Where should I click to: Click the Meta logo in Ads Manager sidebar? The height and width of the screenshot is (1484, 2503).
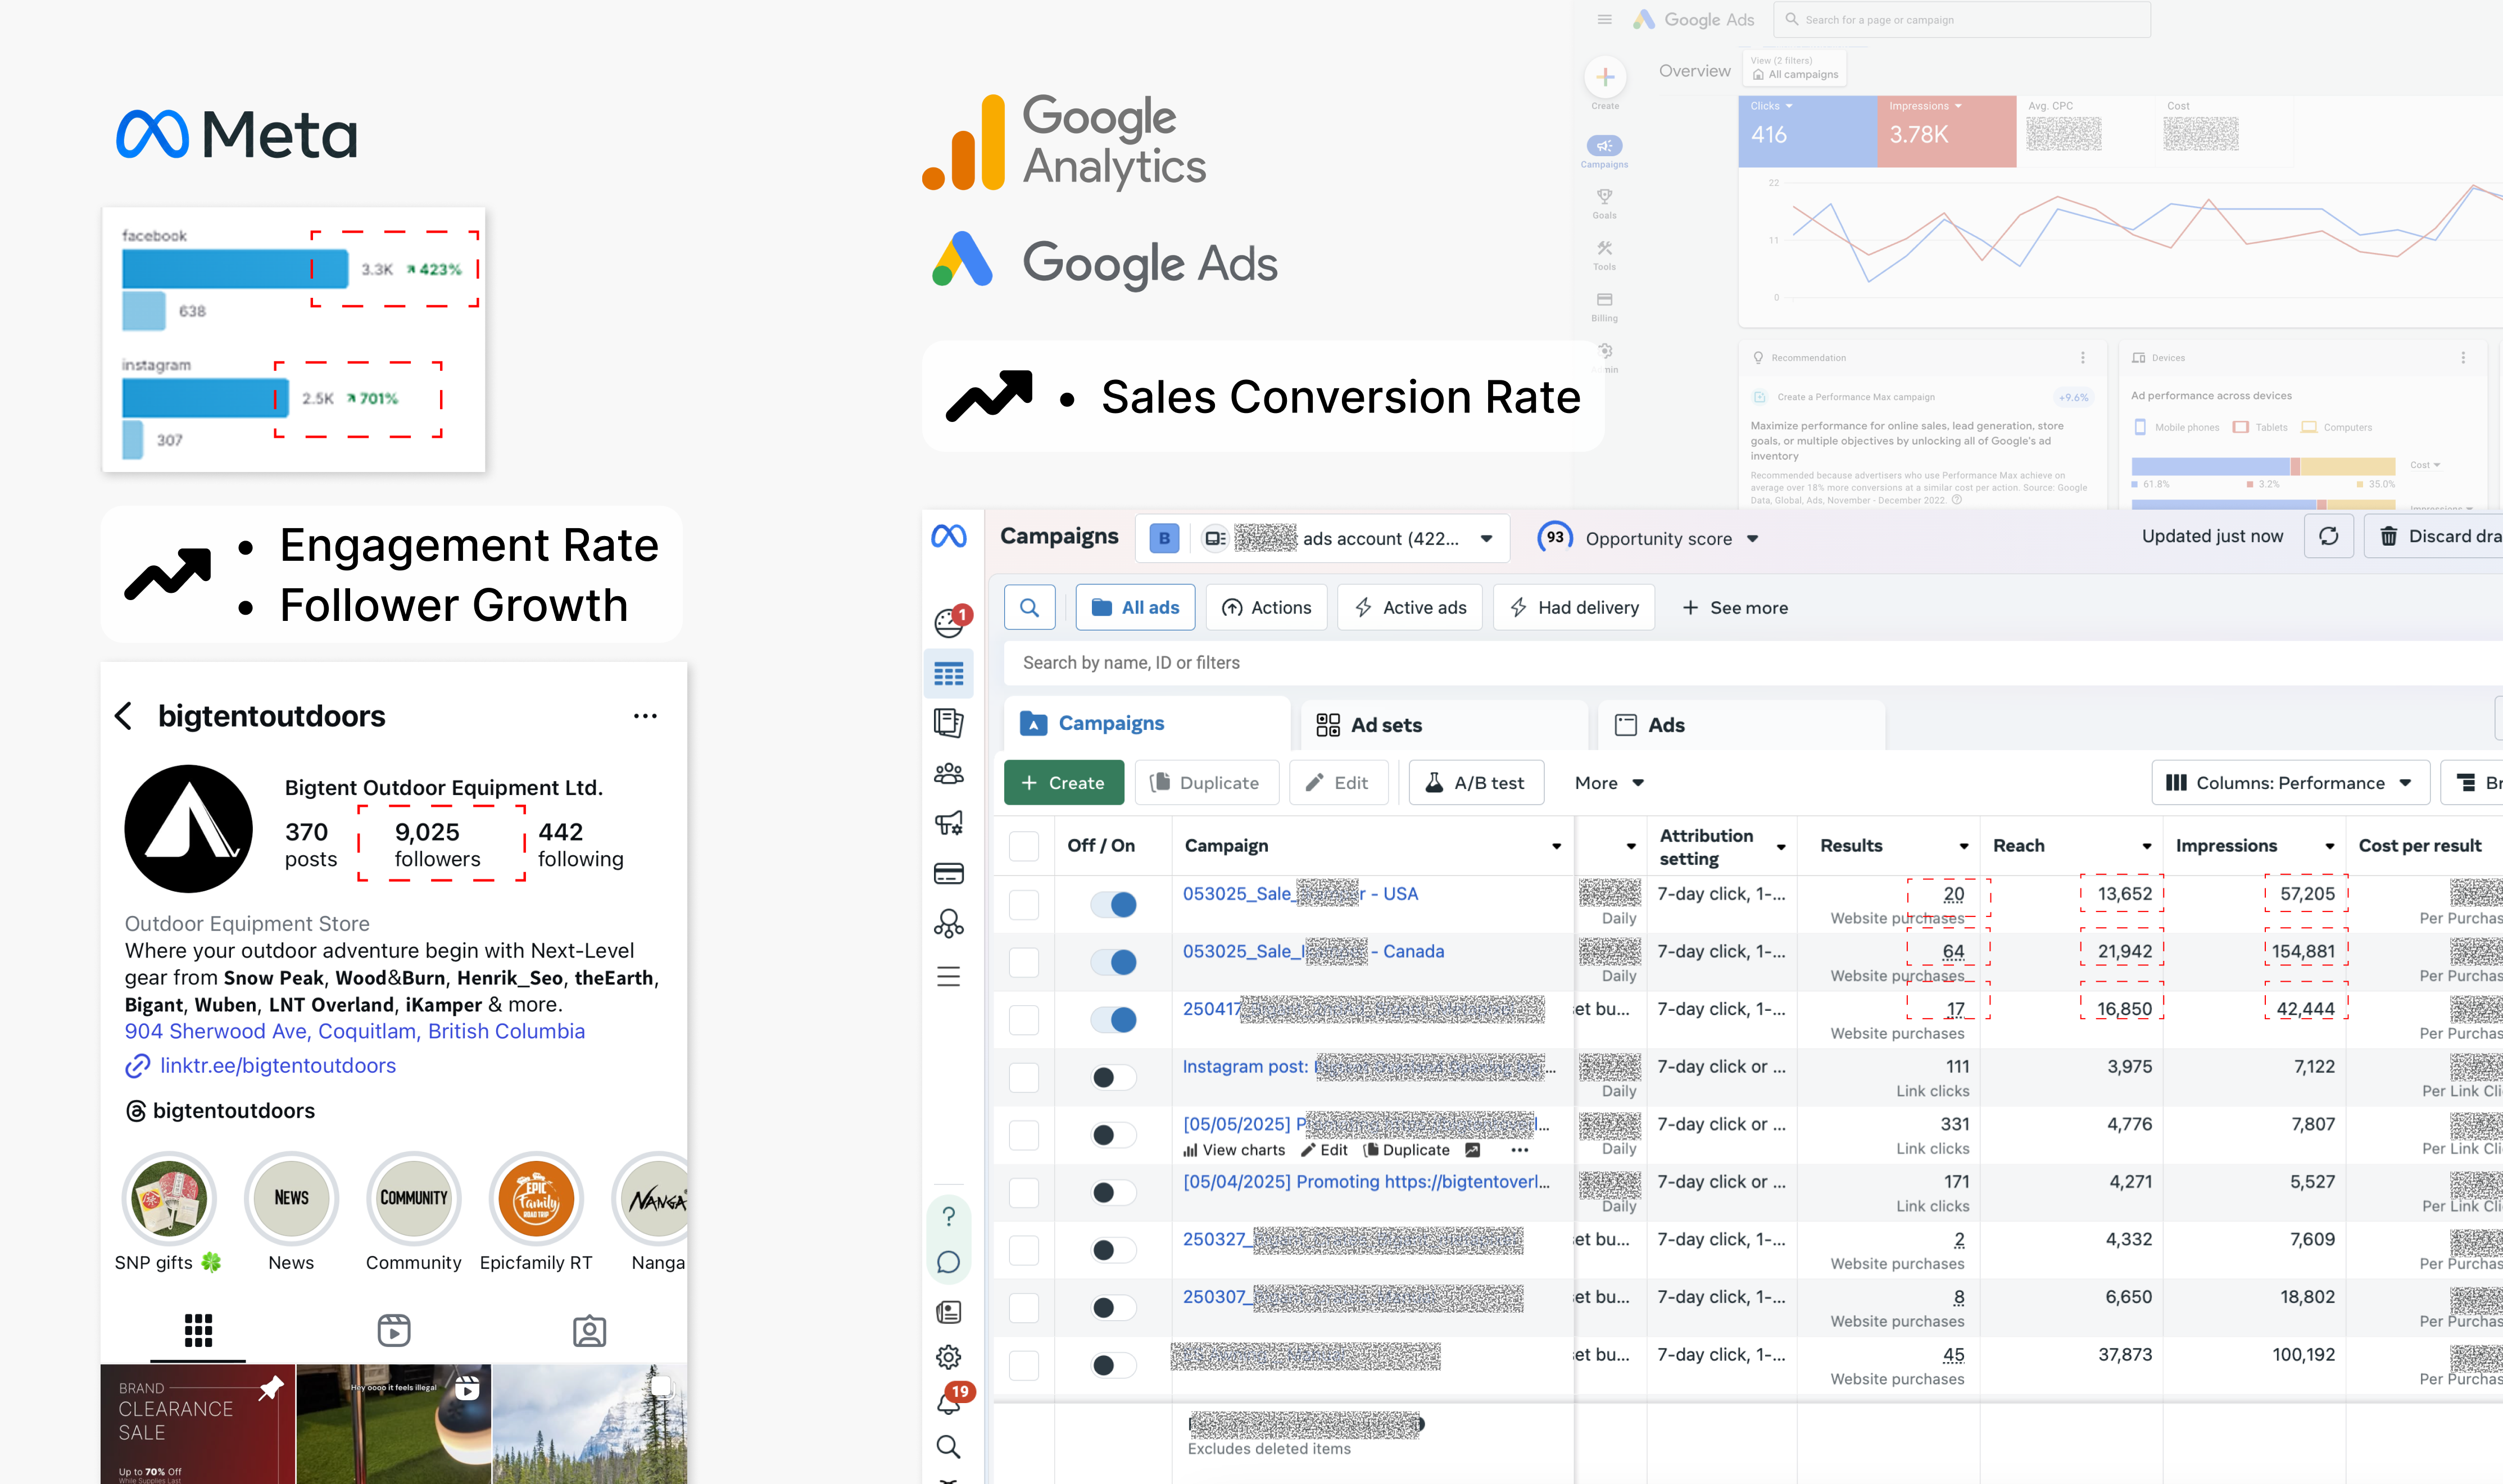pyautogui.click(x=948, y=537)
